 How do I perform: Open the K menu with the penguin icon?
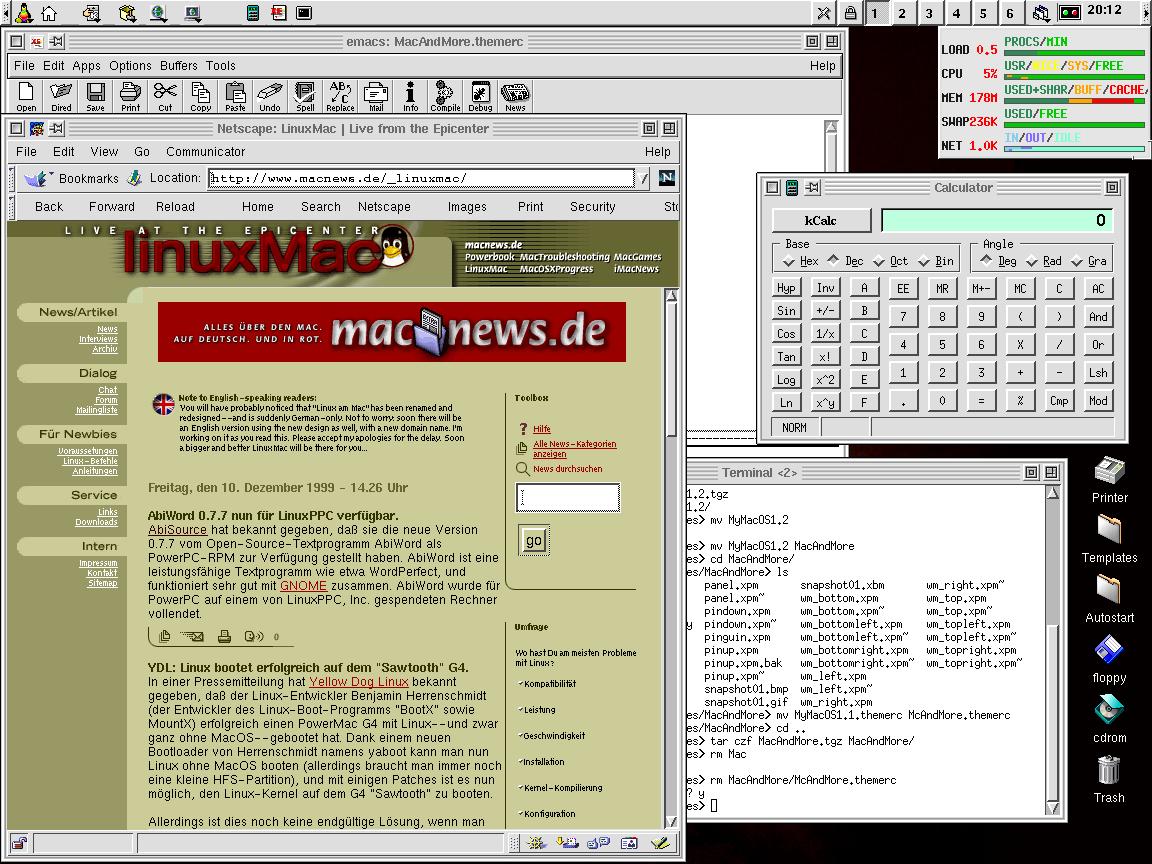[24, 12]
